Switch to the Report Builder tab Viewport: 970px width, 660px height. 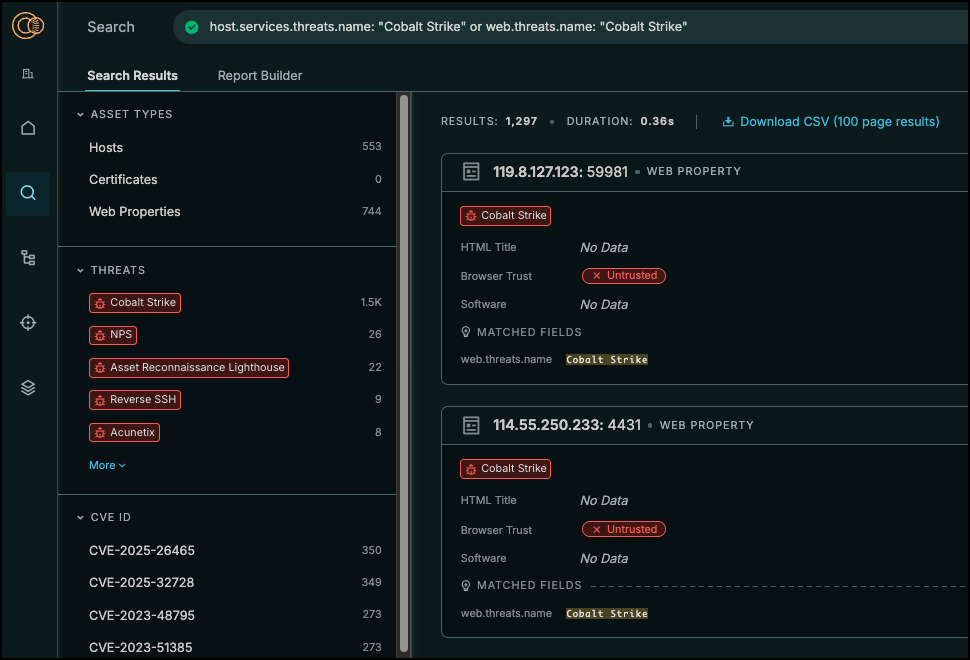(x=259, y=76)
